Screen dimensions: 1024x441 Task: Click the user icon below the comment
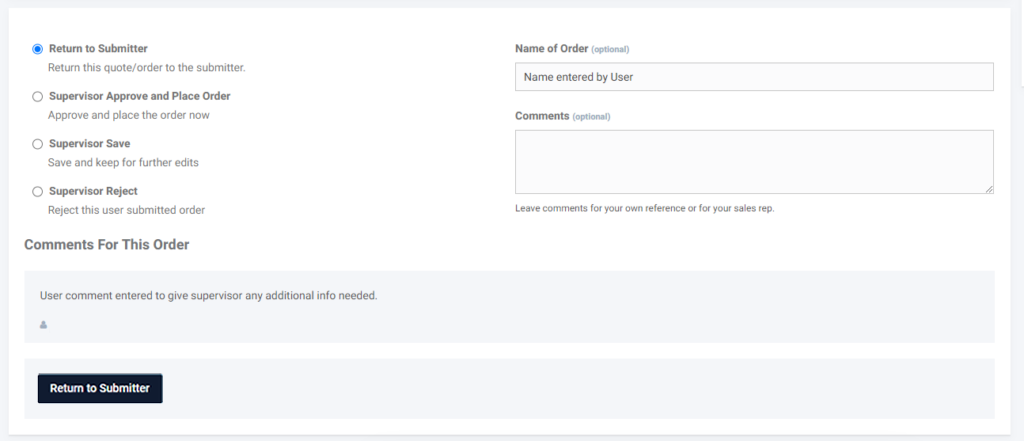pos(44,325)
